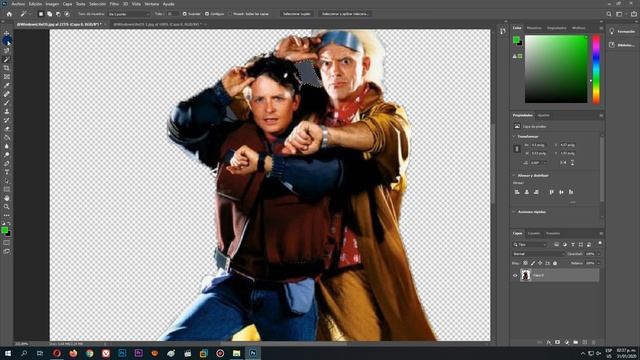Open the Opacidad slider dropdown arrow
640x360 pixels.
(x=599, y=254)
